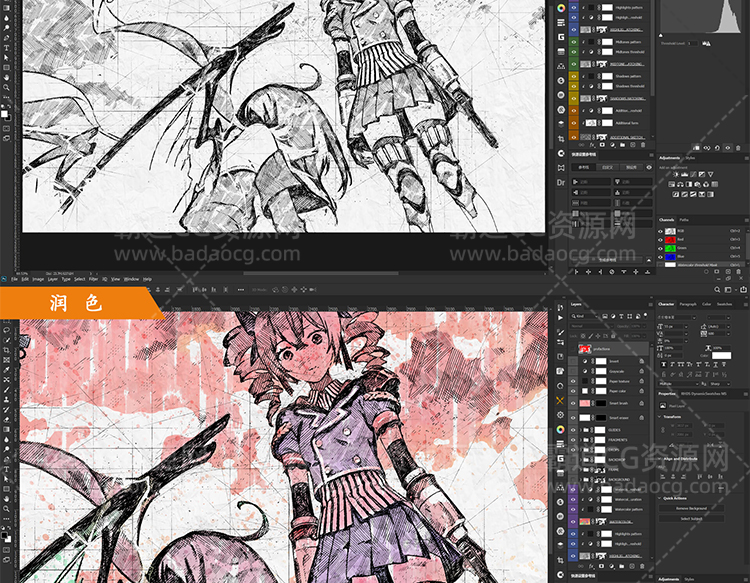Select Type tool in bottom window toolbar
This screenshot has width=750, height=583.
pyautogui.click(x=6, y=470)
